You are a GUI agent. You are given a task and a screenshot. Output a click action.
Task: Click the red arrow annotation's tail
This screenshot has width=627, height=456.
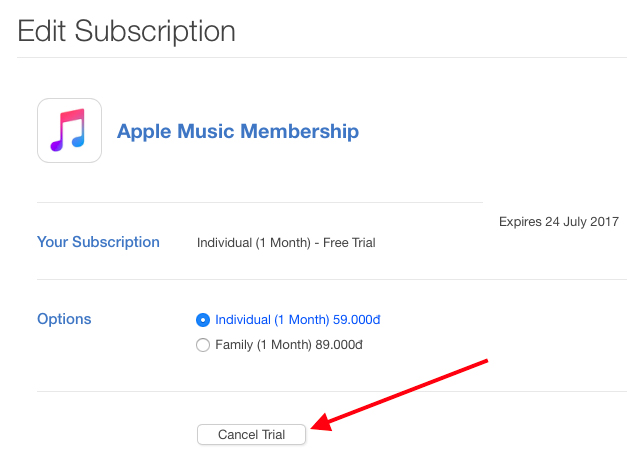click(x=484, y=361)
